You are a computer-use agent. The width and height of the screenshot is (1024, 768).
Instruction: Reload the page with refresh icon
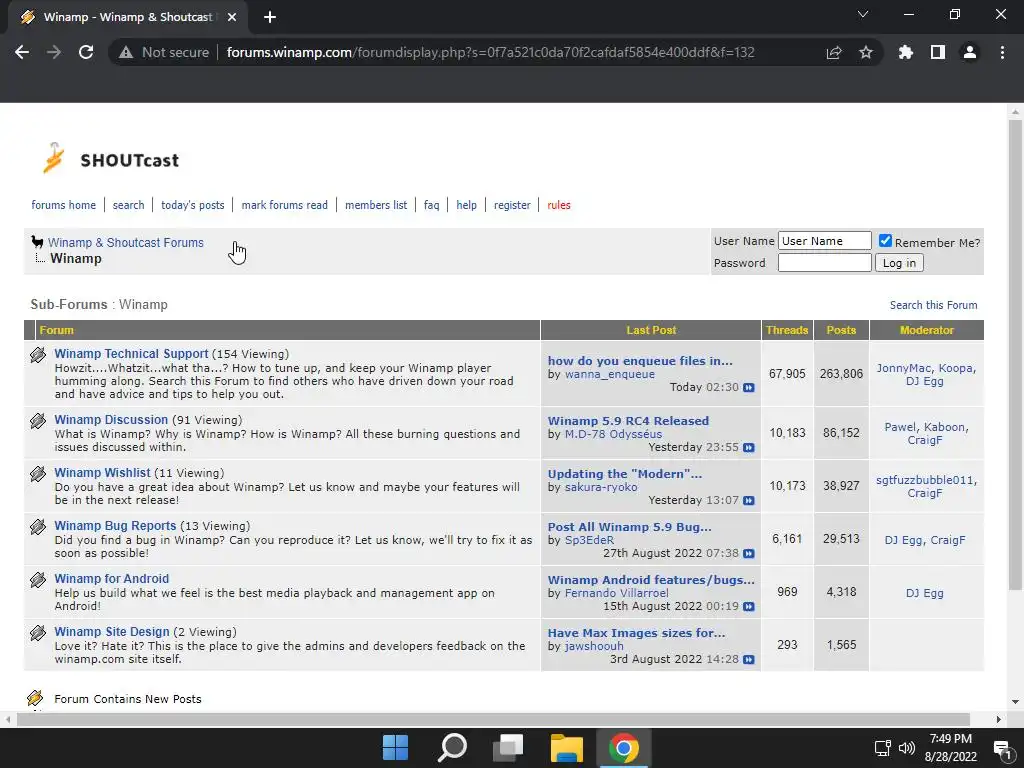[x=86, y=52]
